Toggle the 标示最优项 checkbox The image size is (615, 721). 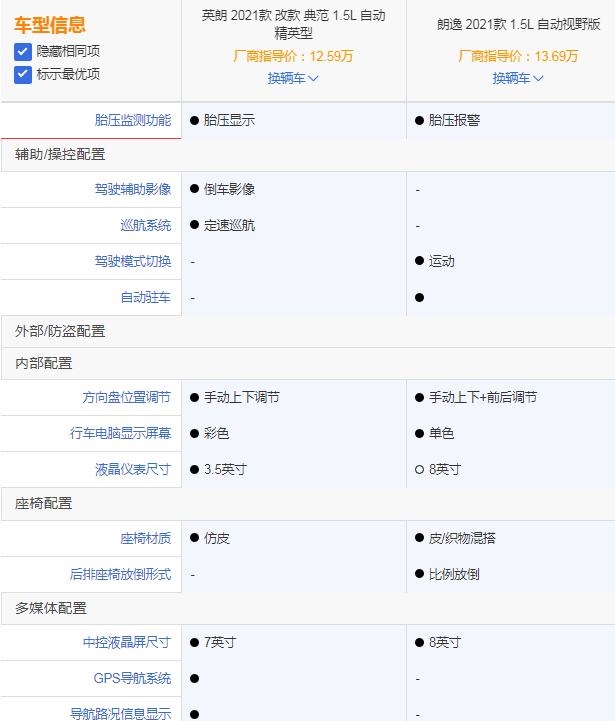click(x=23, y=74)
